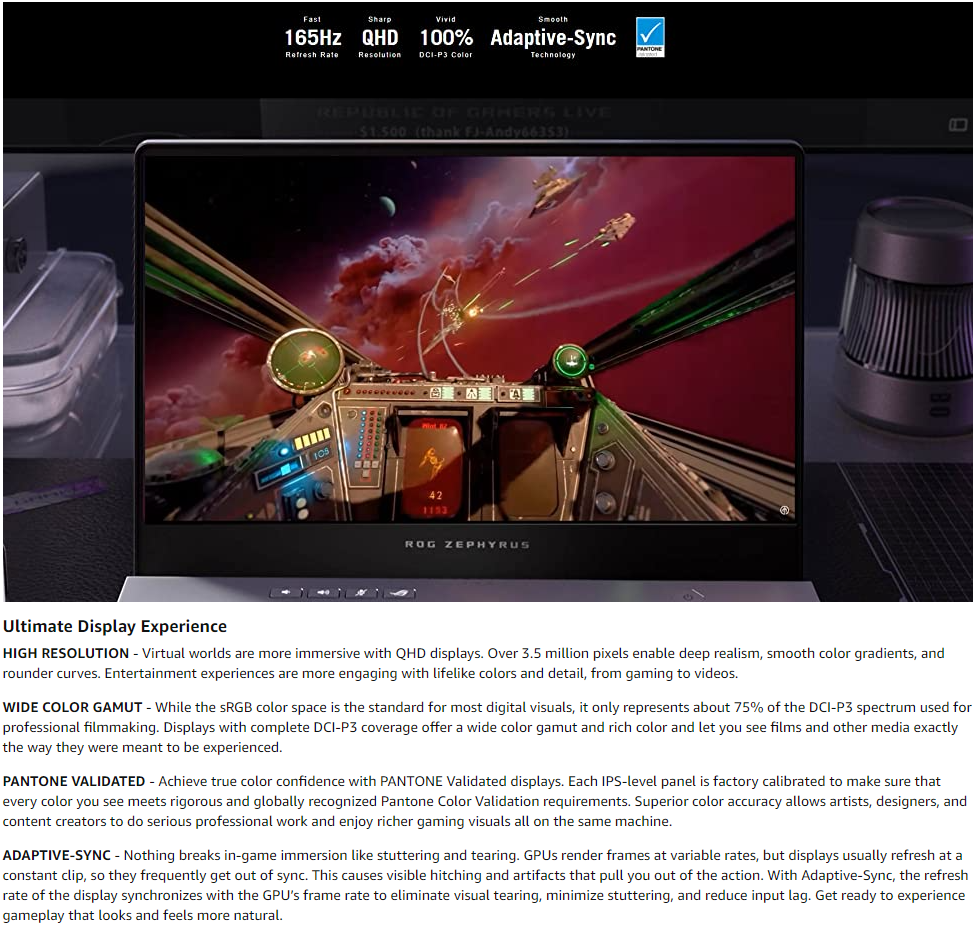Click the panel icon on the background monitor
Screen dimensions: 978x926
coord(957,125)
